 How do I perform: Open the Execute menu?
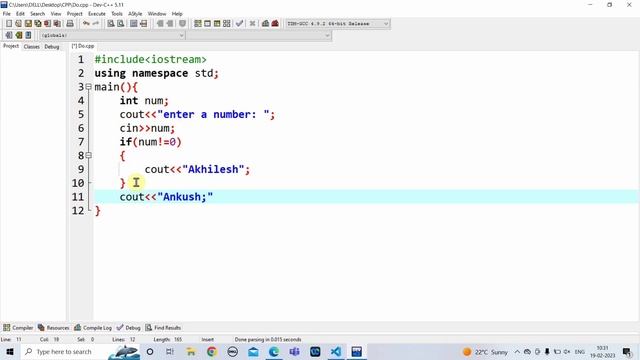[x=97, y=13]
